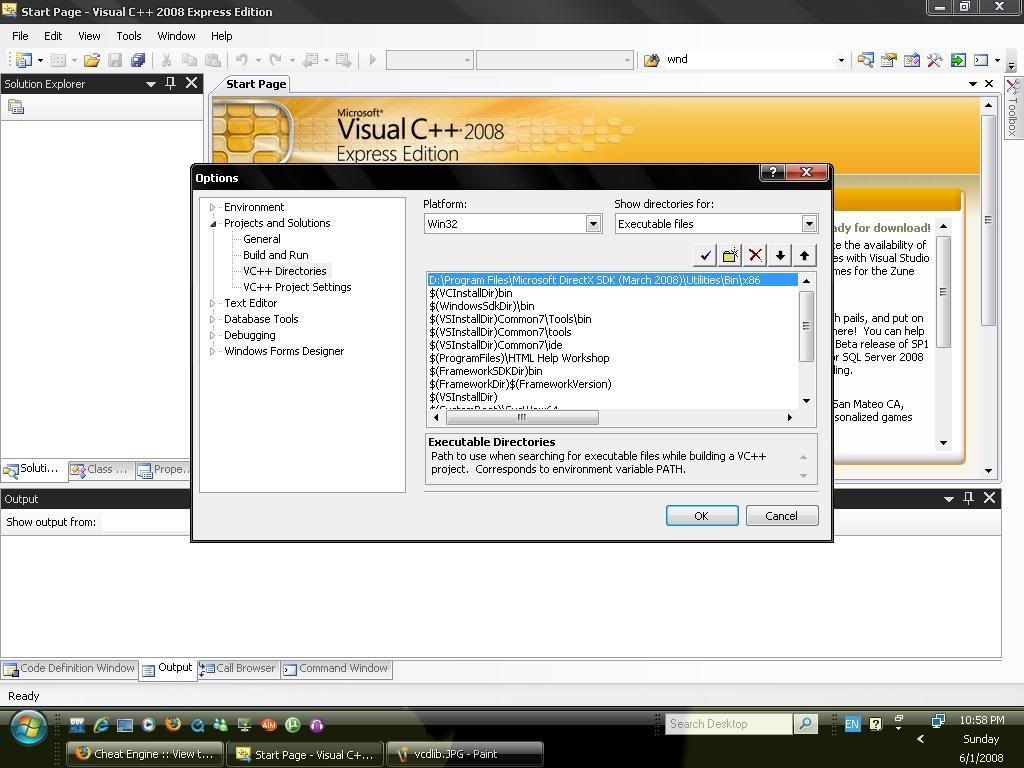Image resolution: width=1024 pixels, height=768 pixels.
Task: Switch to vcdlib.JPG Paint taskbar window
Action: point(465,754)
